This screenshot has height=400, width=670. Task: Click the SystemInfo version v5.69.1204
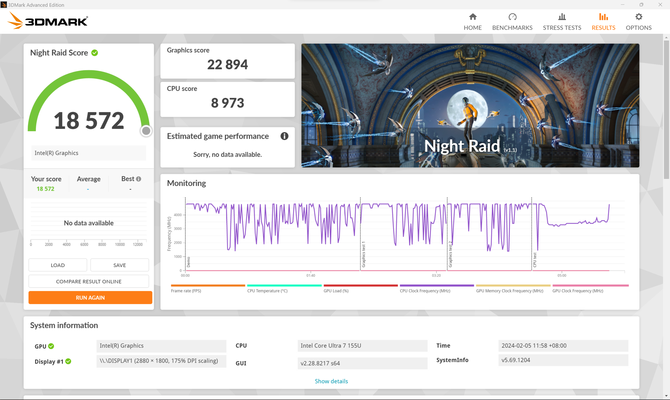pyautogui.click(x=563, y=360)
